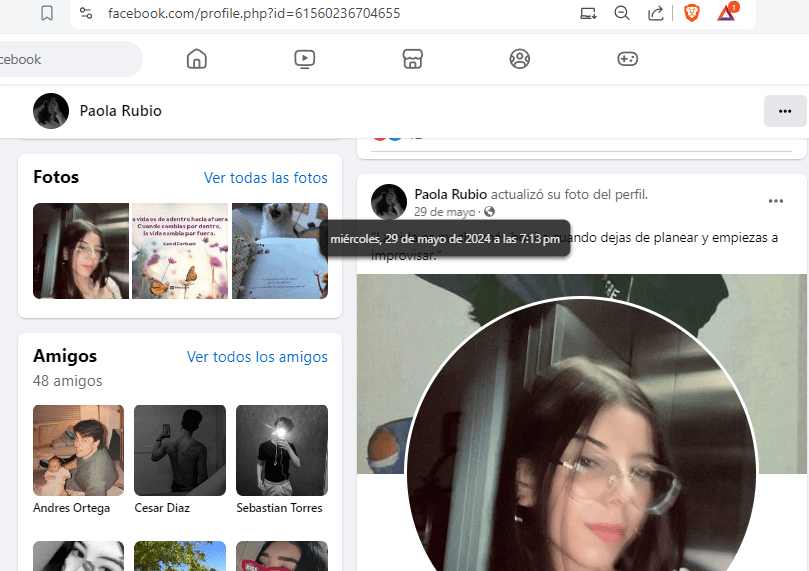Click the Facebook search field
This screenshot has width=809, height=571.
(x=70, y=59)
